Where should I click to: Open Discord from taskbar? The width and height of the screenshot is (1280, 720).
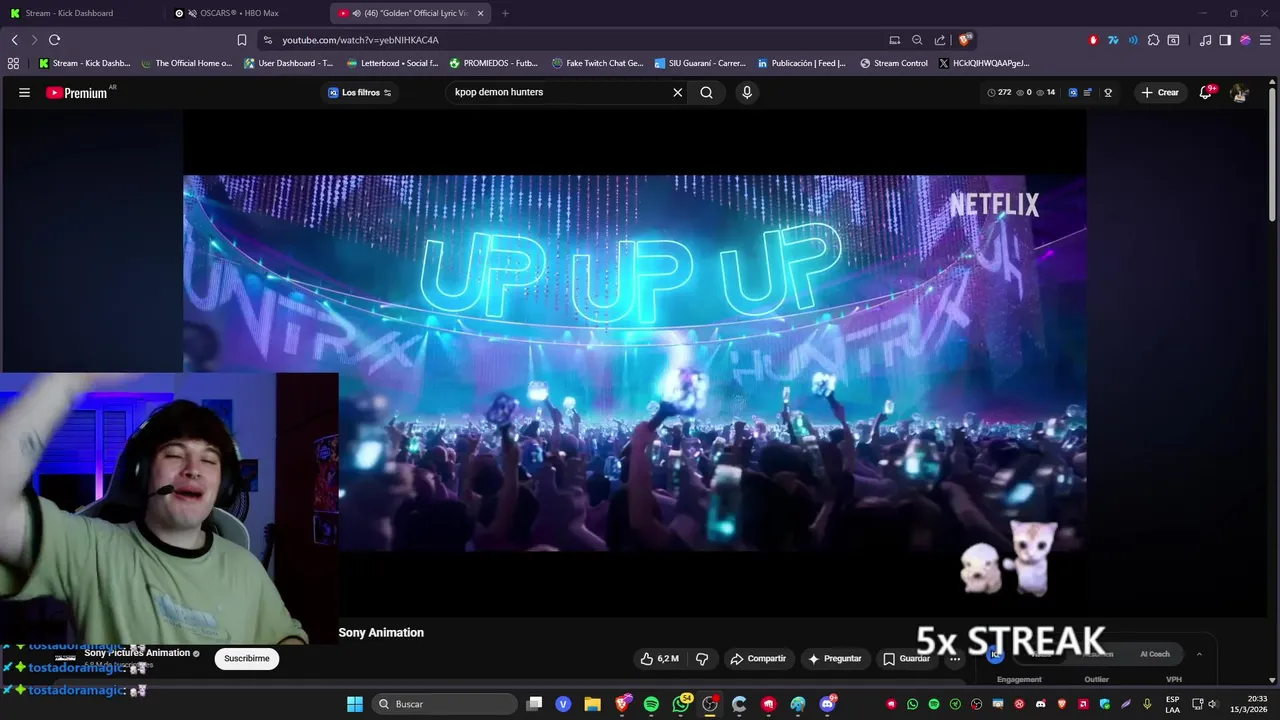827,704
